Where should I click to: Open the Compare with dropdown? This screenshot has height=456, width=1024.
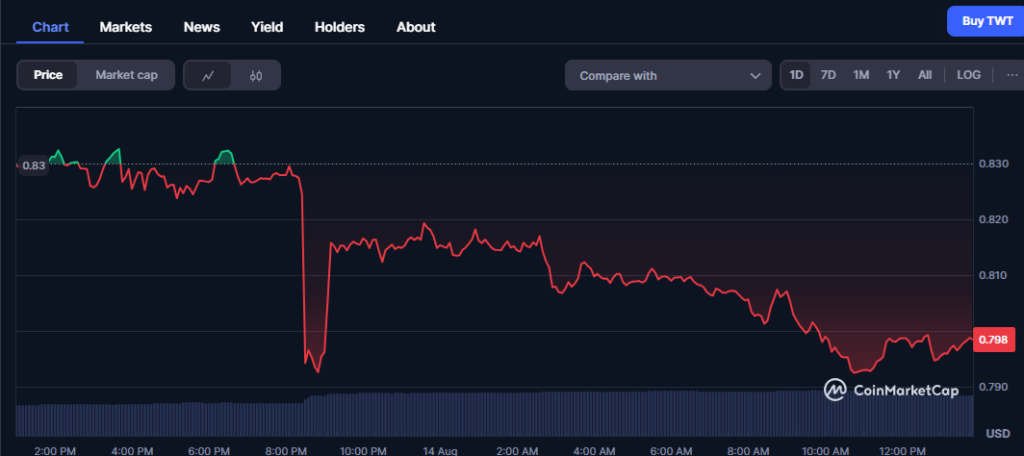pyautogui.click(x=668, y=75)
